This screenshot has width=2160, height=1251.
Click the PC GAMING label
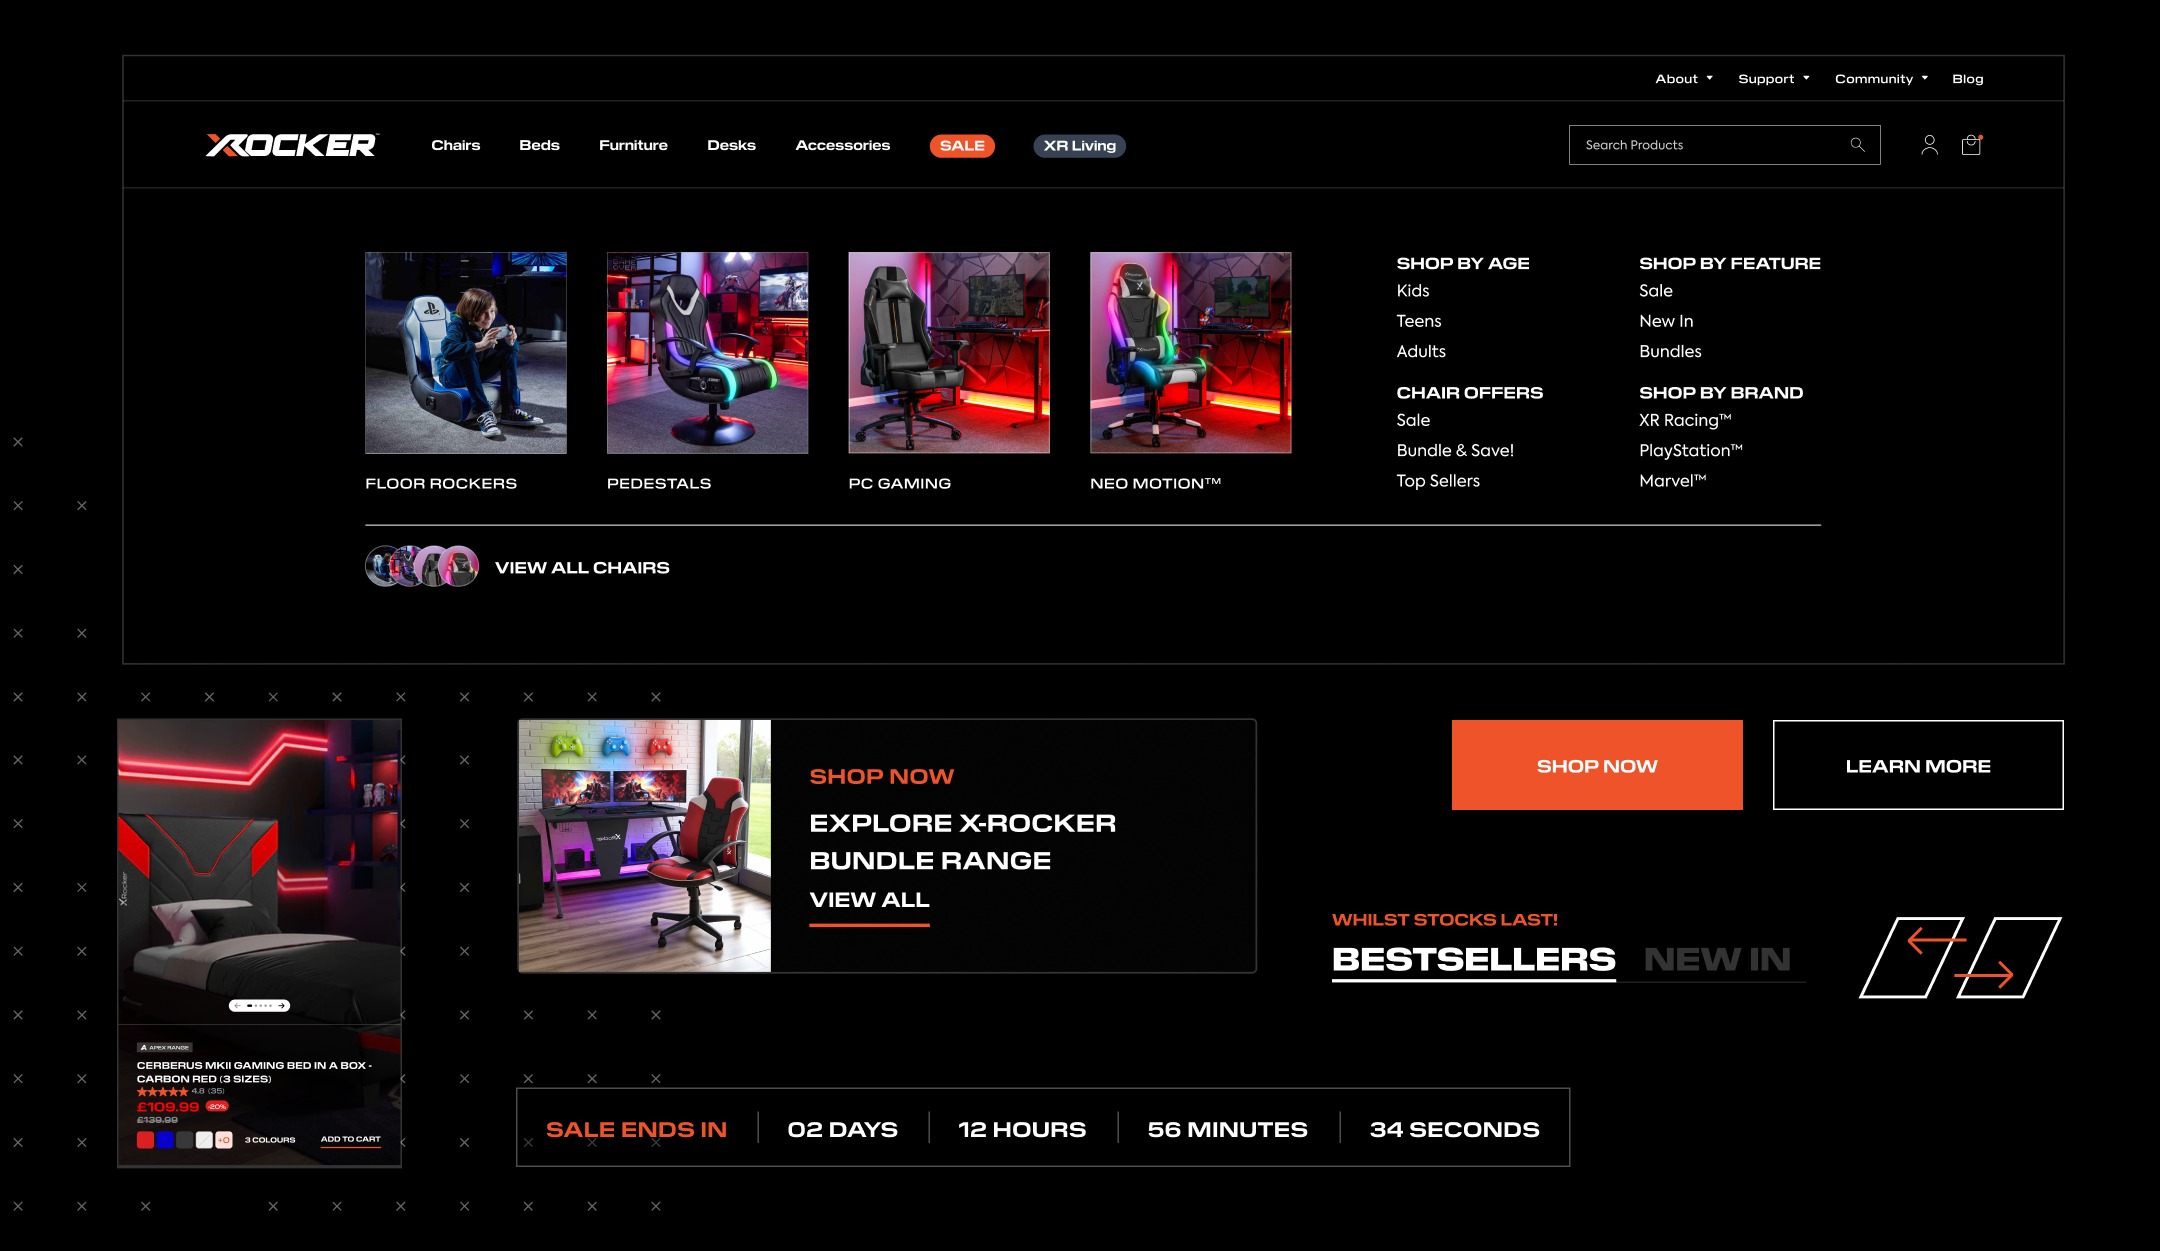click(x=900, y=483)
